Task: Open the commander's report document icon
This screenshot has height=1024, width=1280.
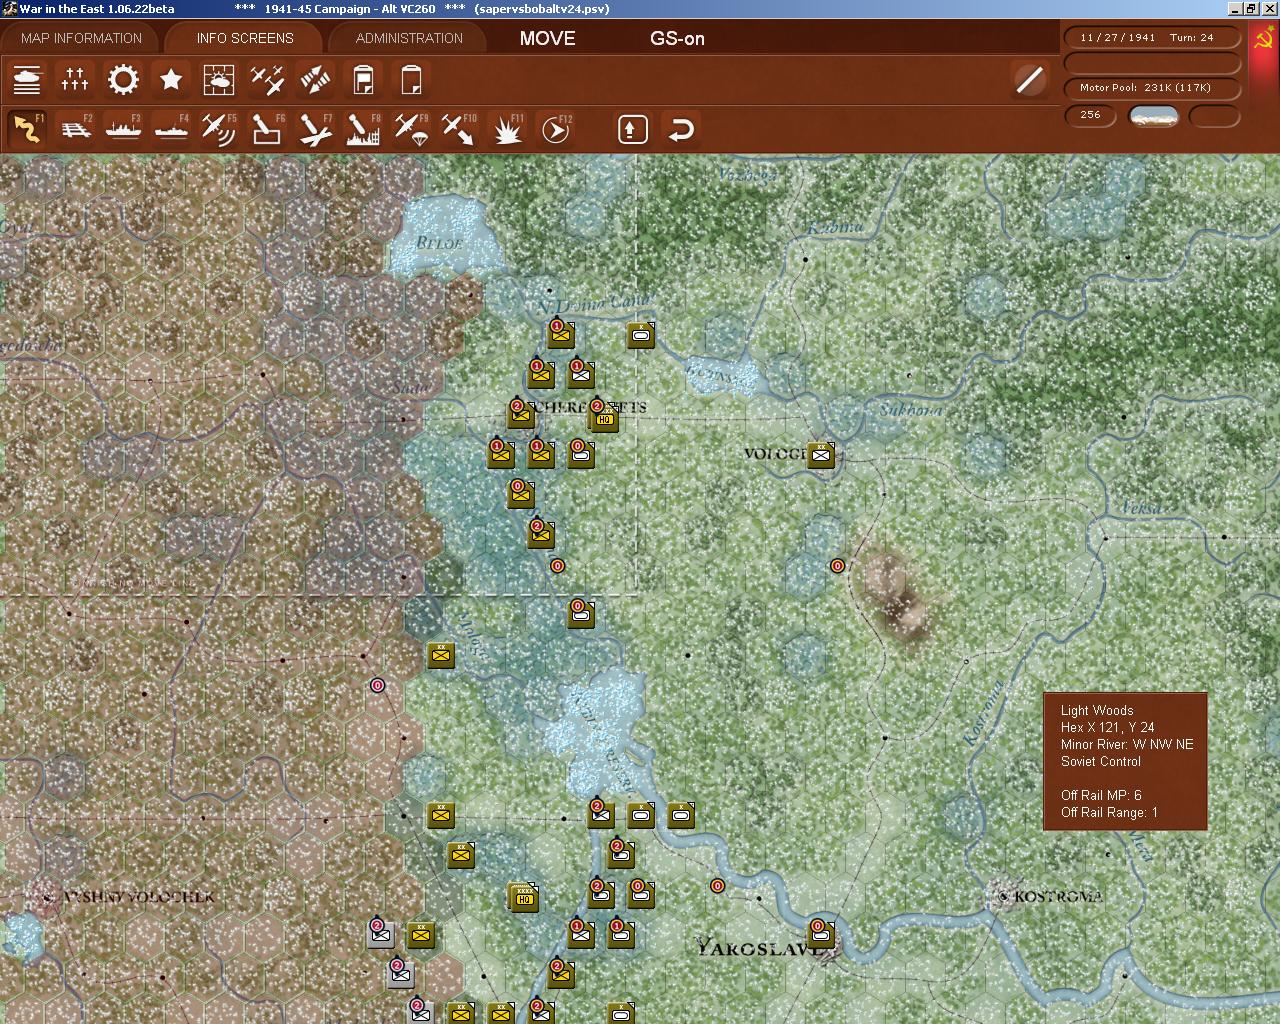Action: coord(363,79)
